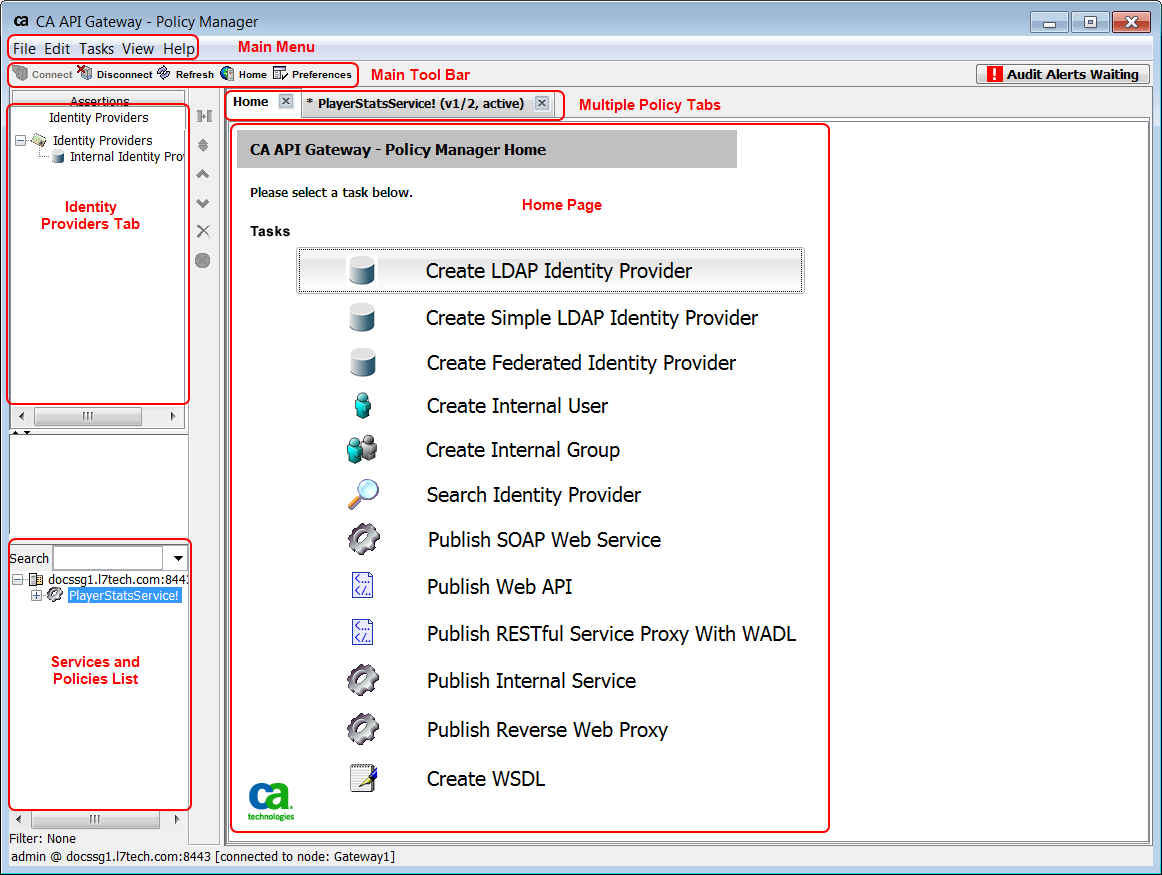Open the Tasks menu

(96, 48)
